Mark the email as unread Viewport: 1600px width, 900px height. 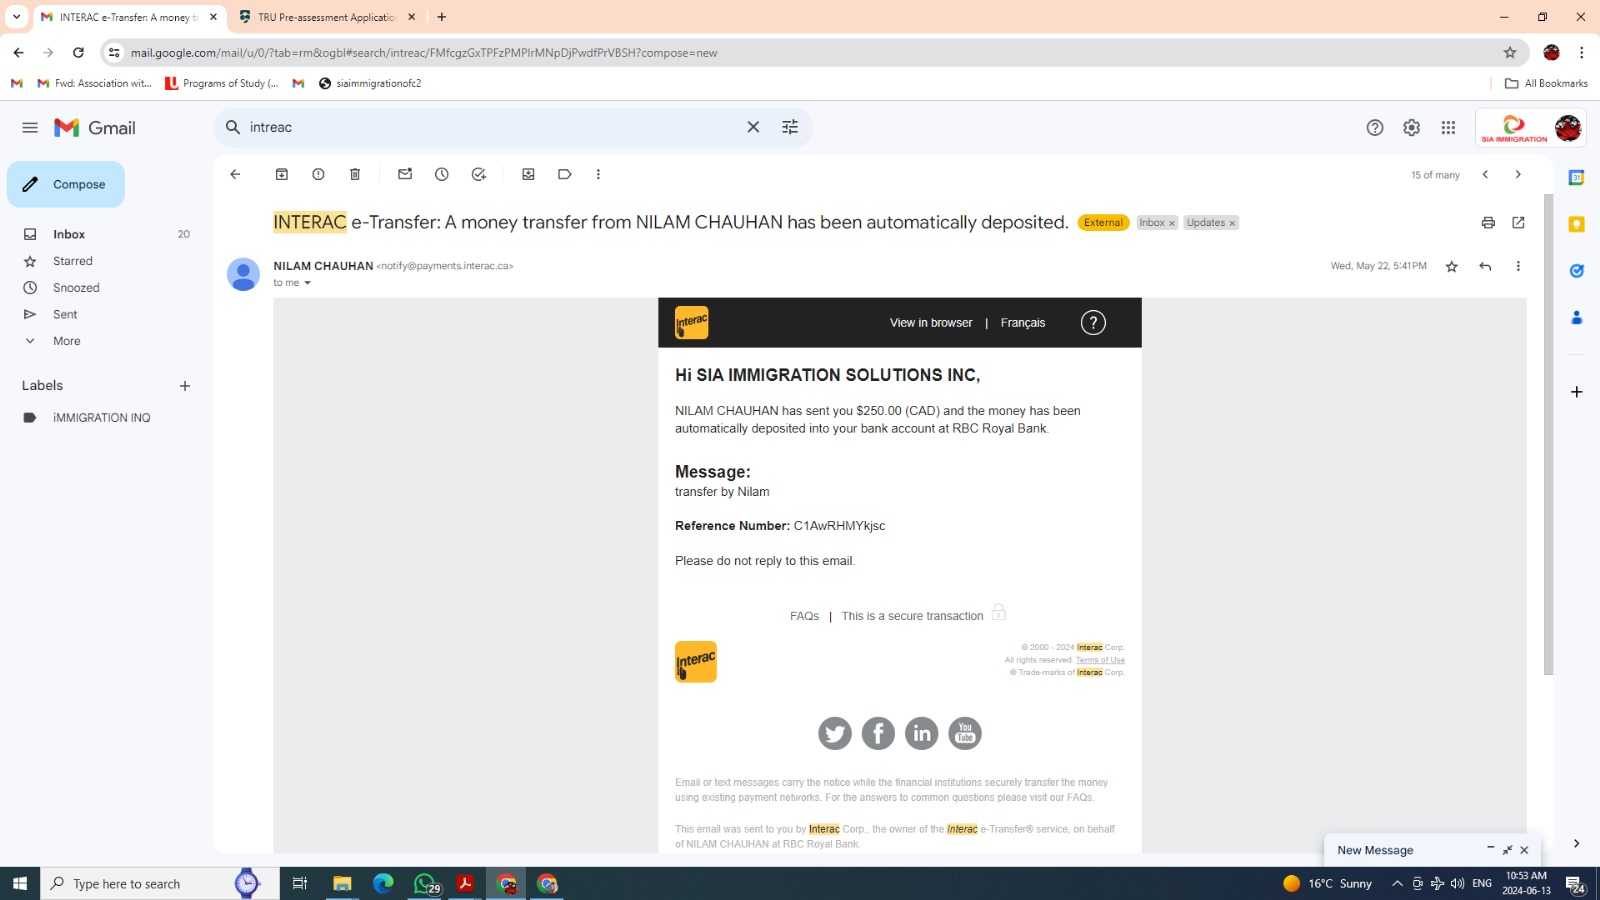(405, 174)
